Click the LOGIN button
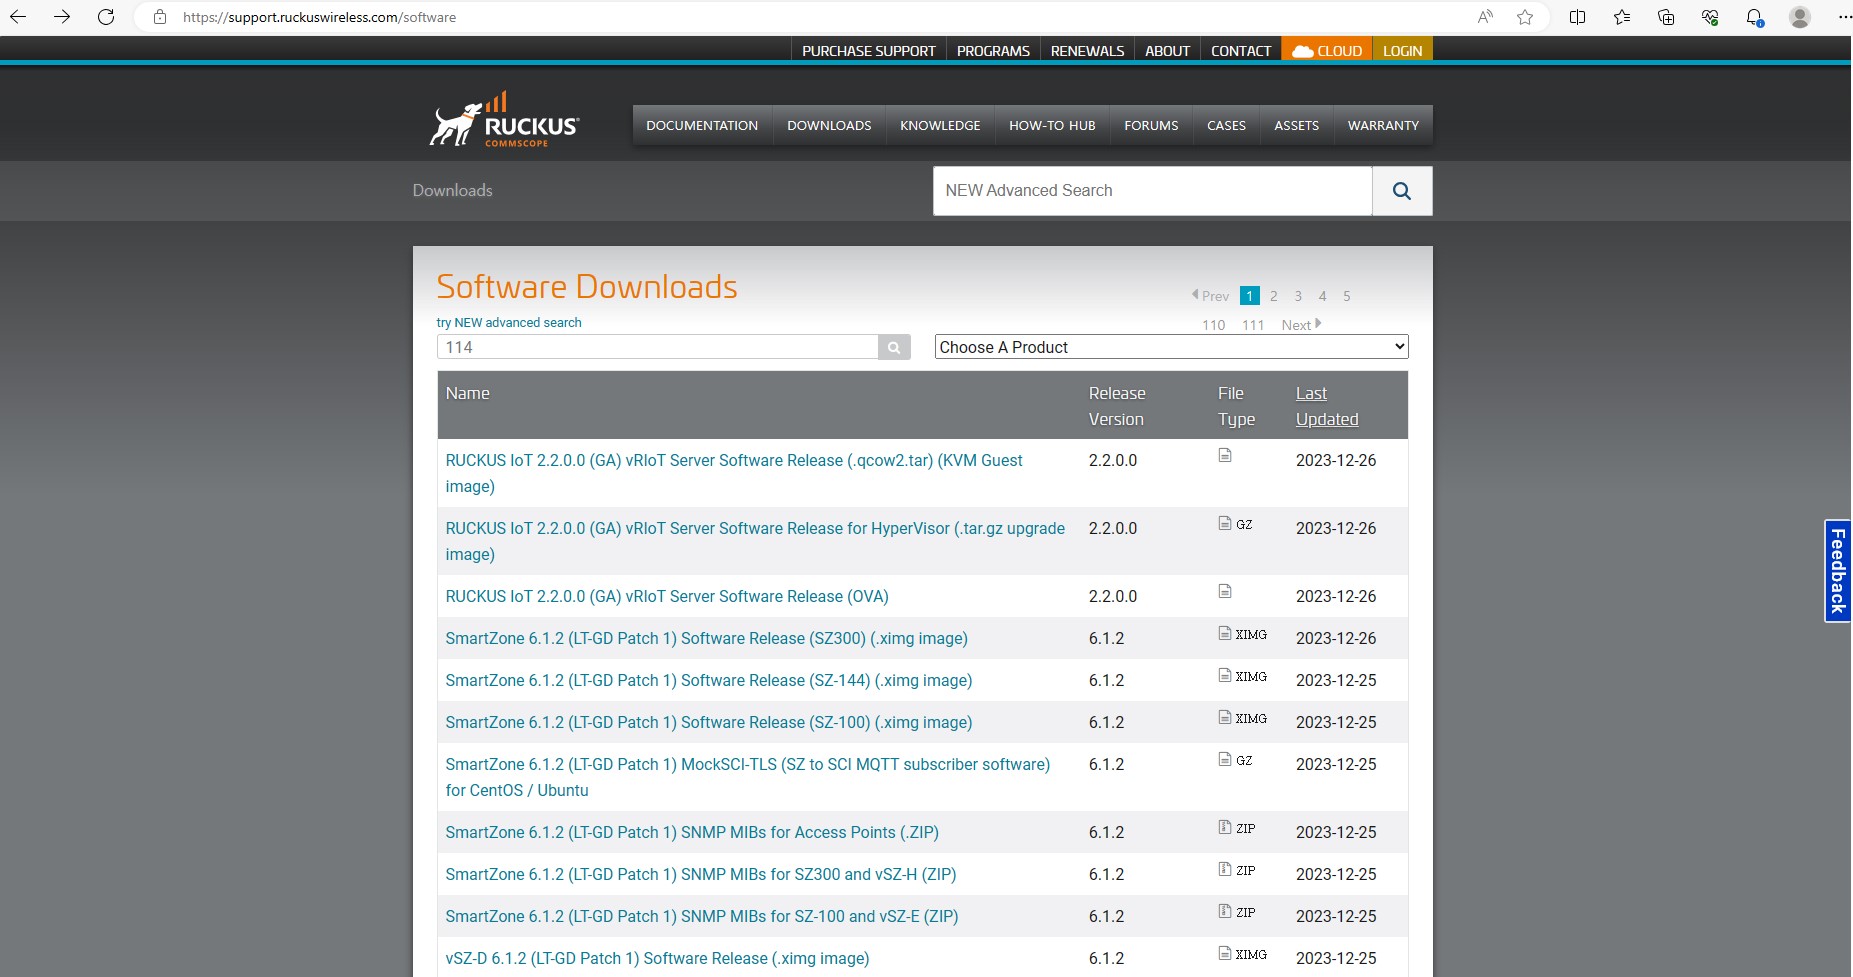Viewport: 1853px width, 977px height. 1402,51
